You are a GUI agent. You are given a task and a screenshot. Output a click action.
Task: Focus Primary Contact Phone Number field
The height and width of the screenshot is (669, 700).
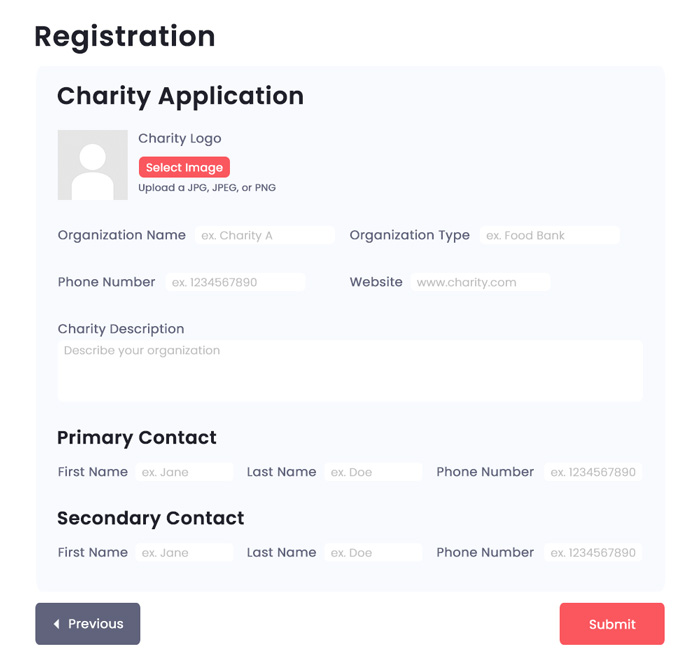tap(593, 472)
